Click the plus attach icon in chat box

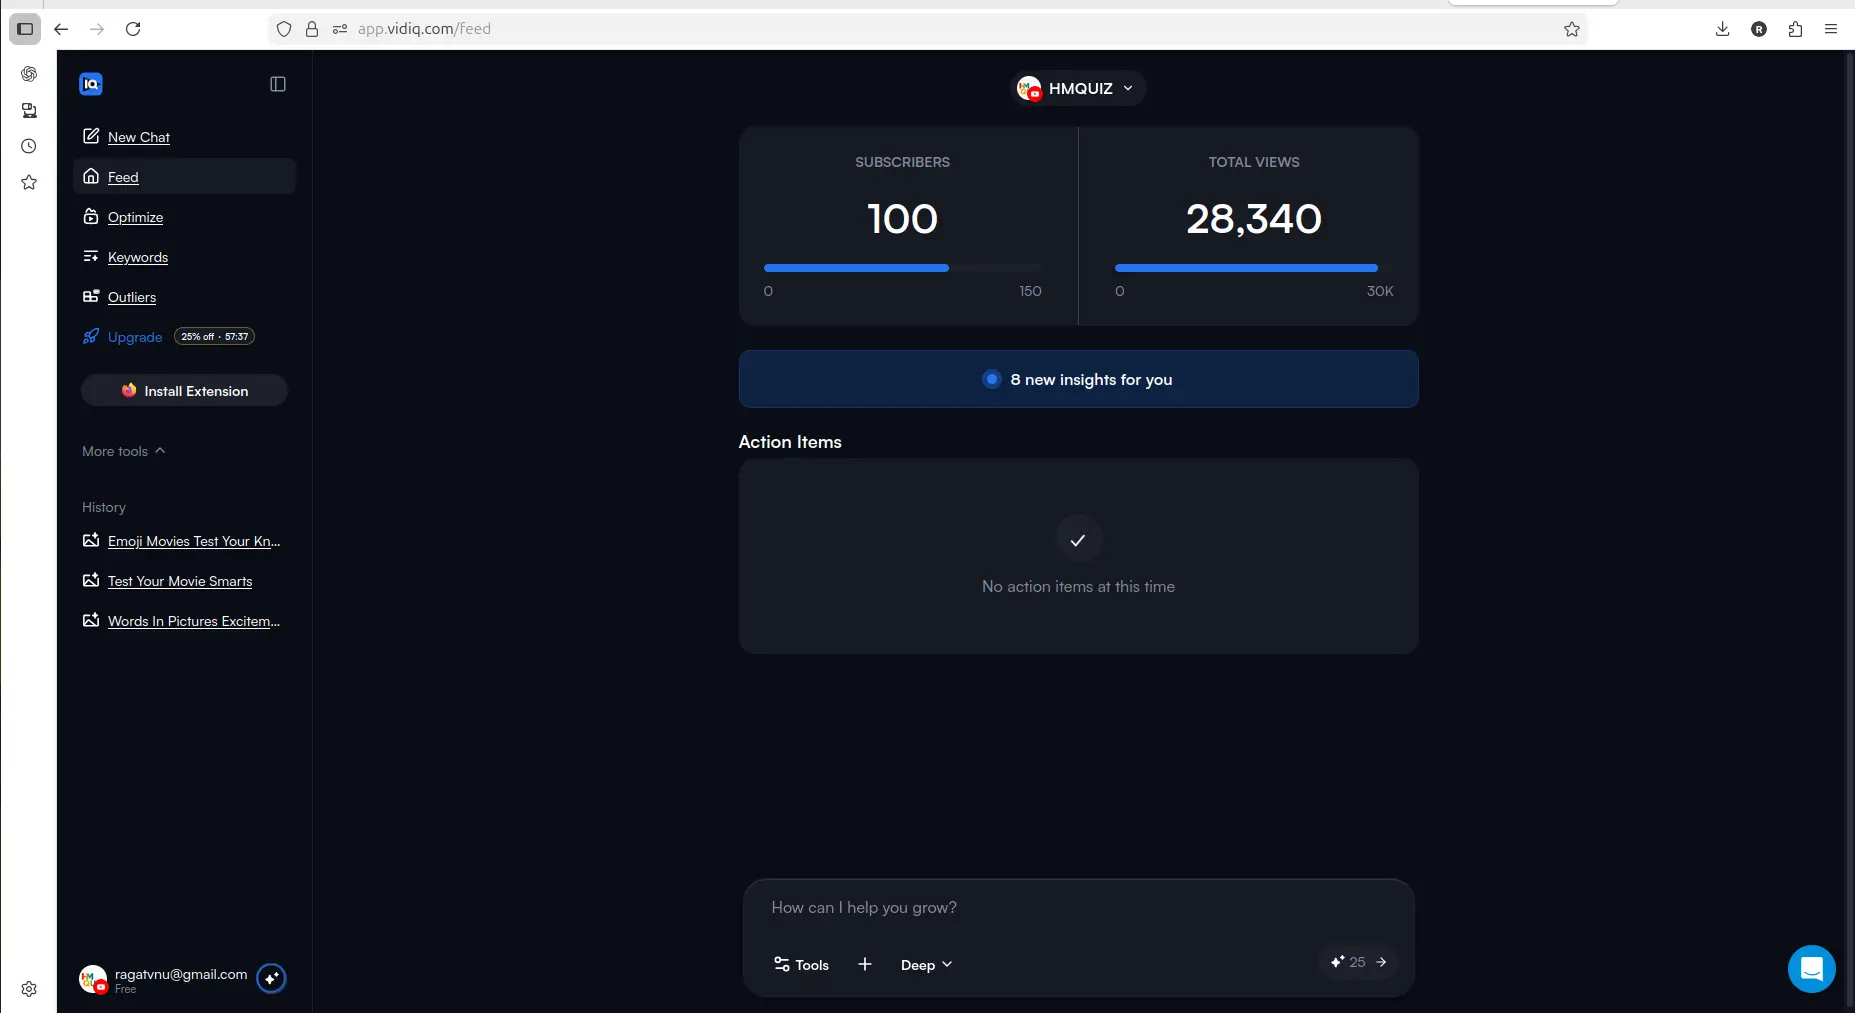click(x=865, y=964)
